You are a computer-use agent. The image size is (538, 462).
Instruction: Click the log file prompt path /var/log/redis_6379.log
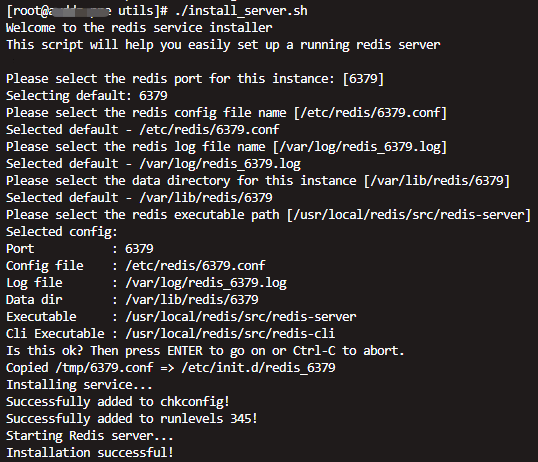click(360, 147)
